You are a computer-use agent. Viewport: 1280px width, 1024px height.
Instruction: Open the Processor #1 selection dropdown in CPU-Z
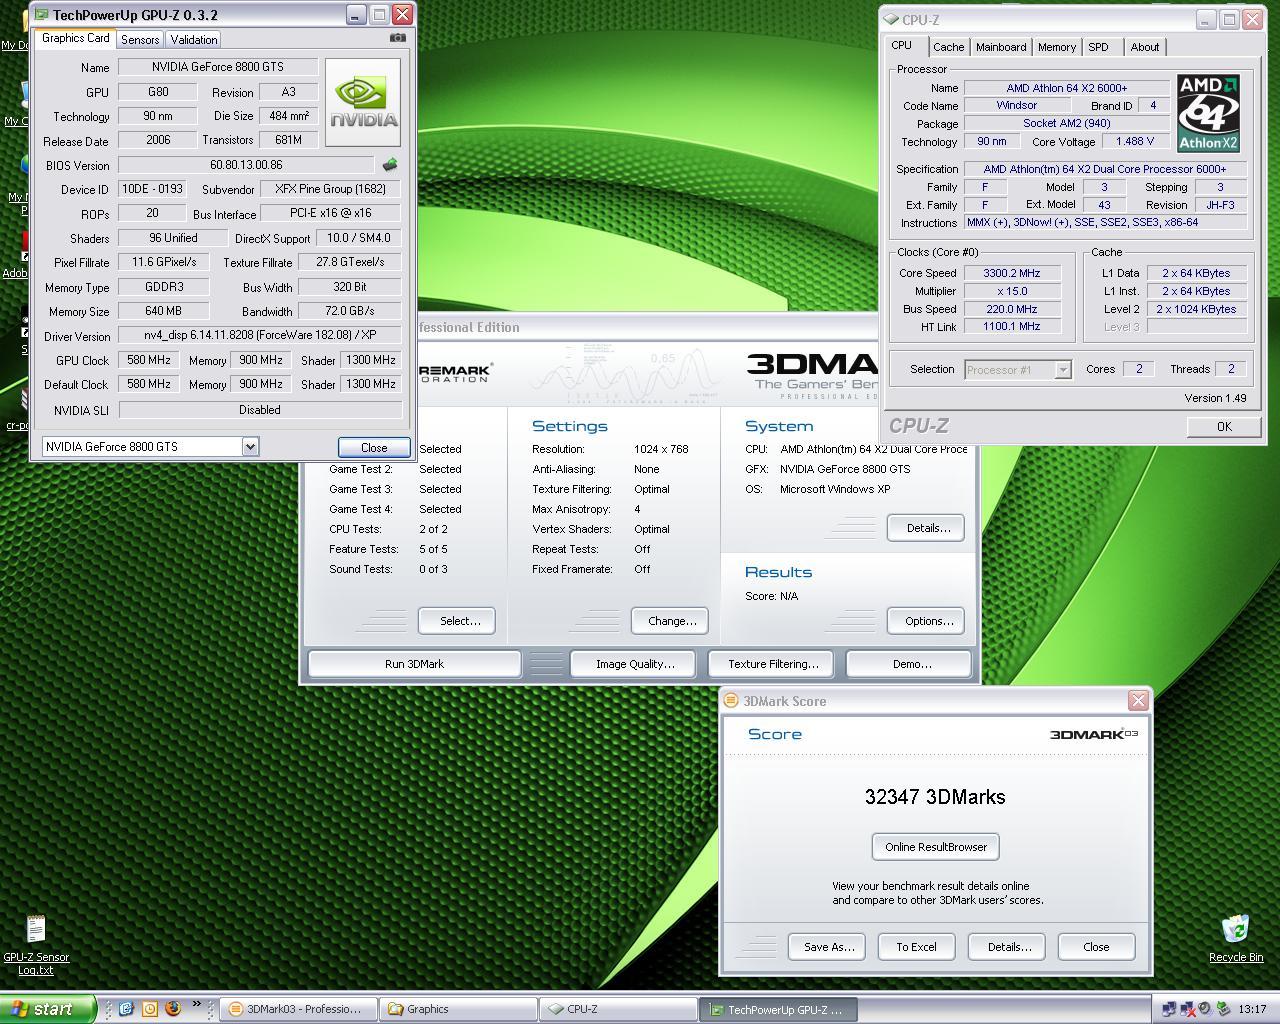point(1063,370)
